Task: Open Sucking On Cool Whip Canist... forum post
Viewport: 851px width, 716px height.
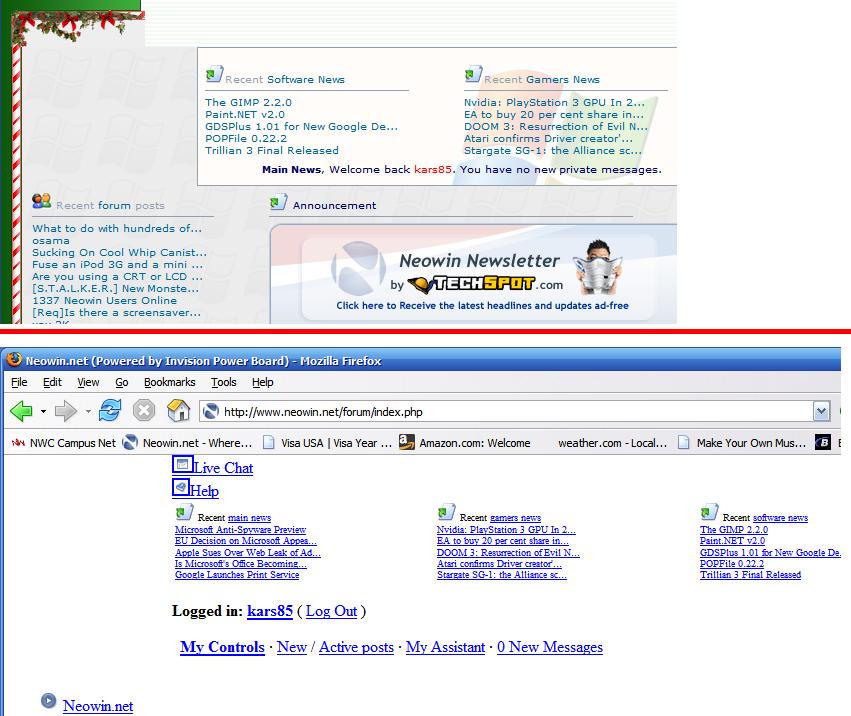Action: pyautogui.click(x=119, y=252)
